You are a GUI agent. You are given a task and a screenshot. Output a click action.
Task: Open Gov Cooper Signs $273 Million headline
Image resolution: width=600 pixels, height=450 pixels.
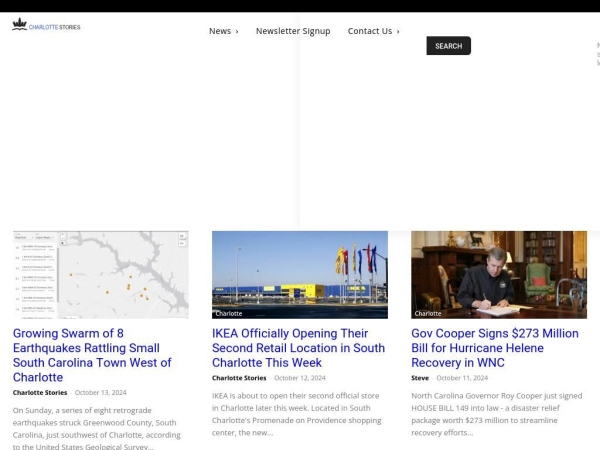(495, 348)
